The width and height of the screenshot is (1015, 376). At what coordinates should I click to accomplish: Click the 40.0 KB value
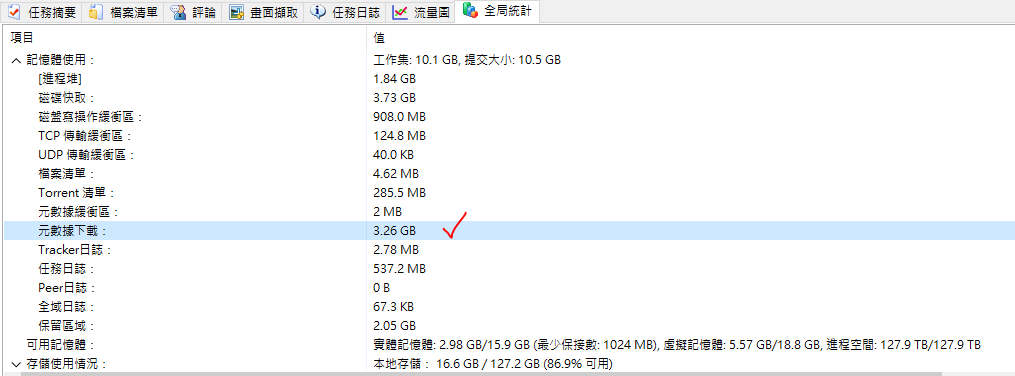pyautogui.click(x=394, y=155)
